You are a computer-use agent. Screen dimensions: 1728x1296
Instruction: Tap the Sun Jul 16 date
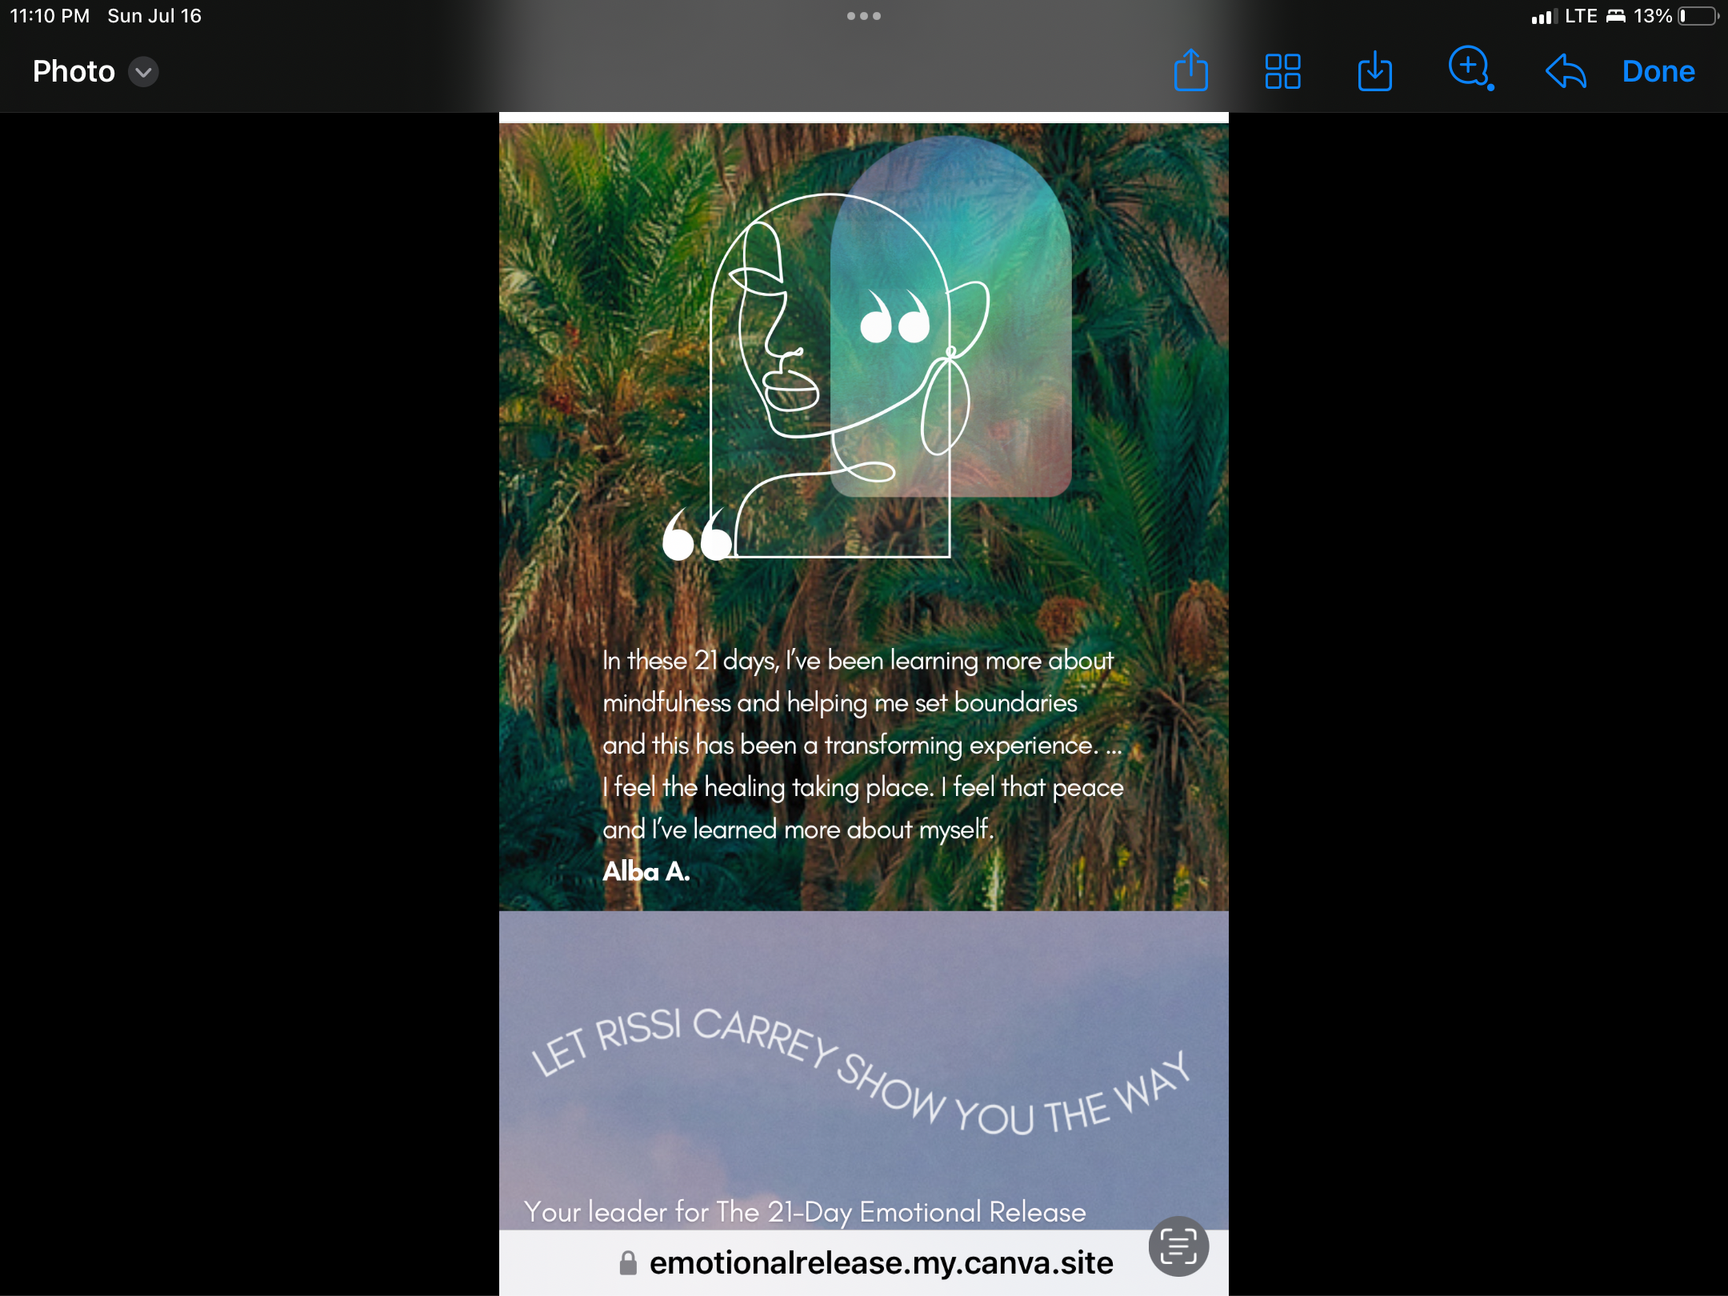[154, 16]
